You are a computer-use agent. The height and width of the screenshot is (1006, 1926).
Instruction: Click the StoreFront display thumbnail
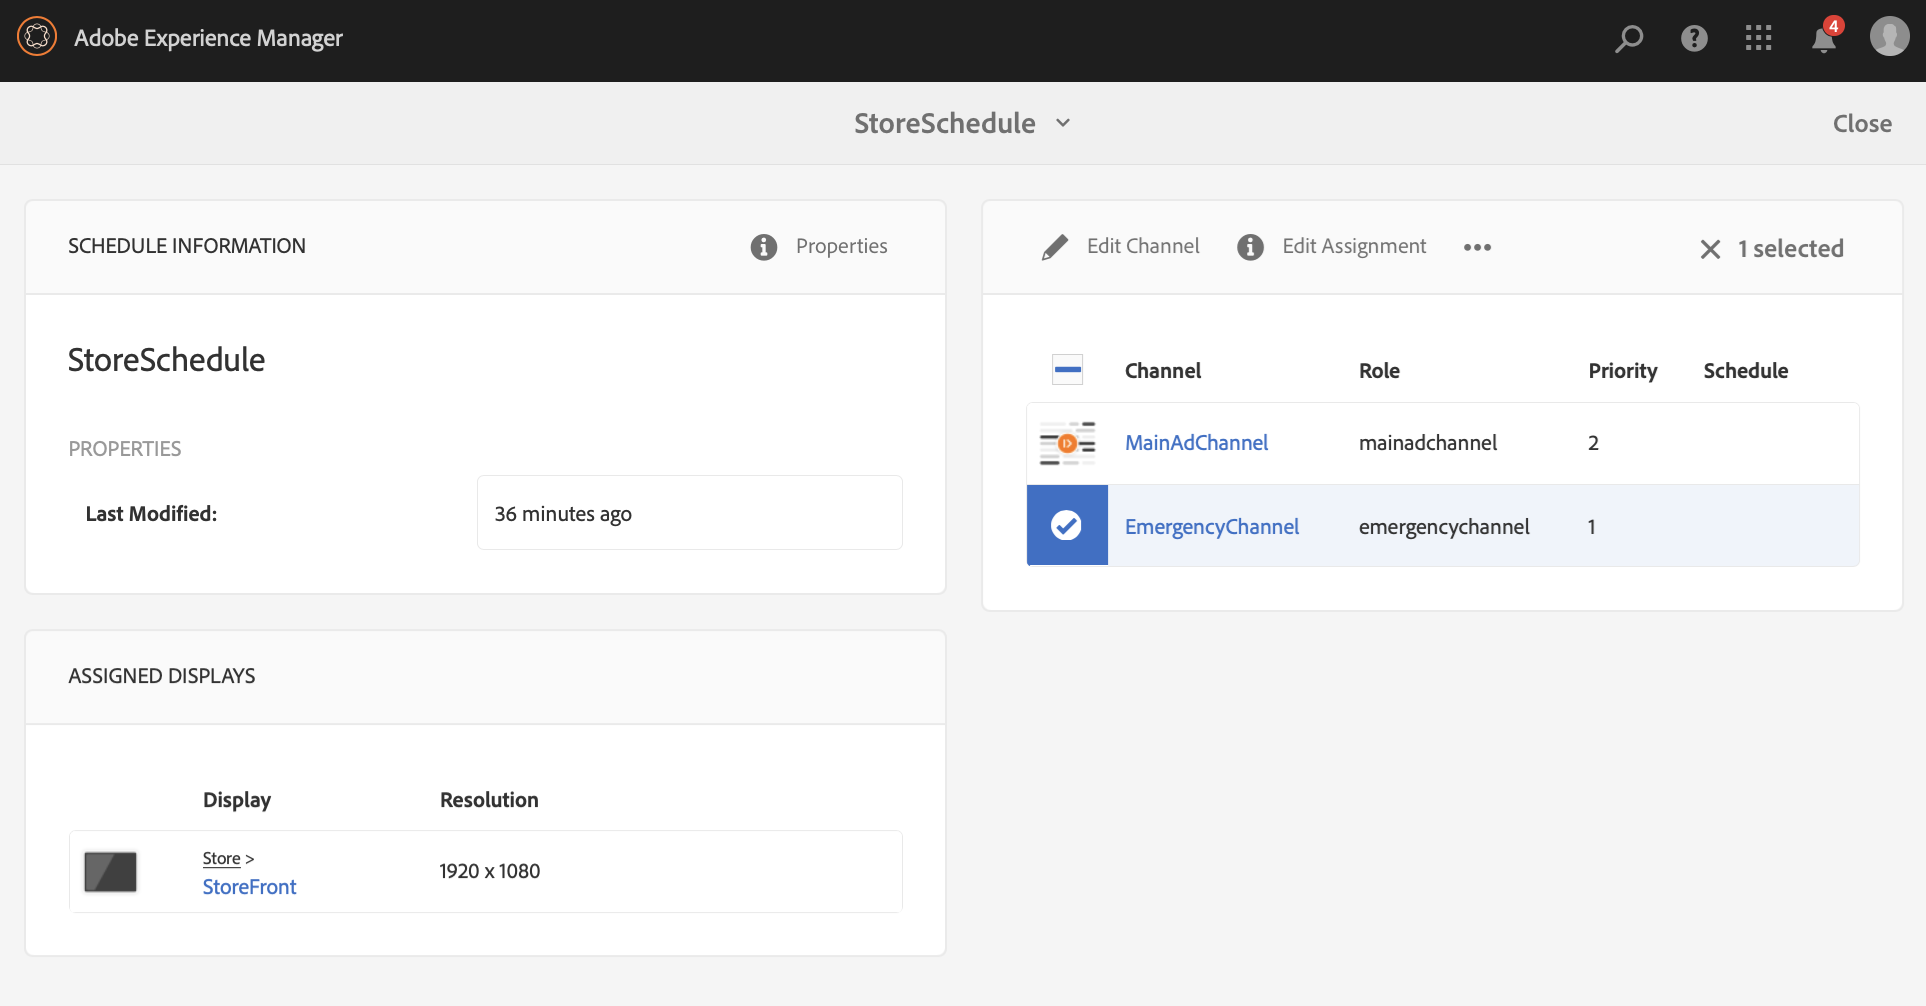click(x=110, y=871)
